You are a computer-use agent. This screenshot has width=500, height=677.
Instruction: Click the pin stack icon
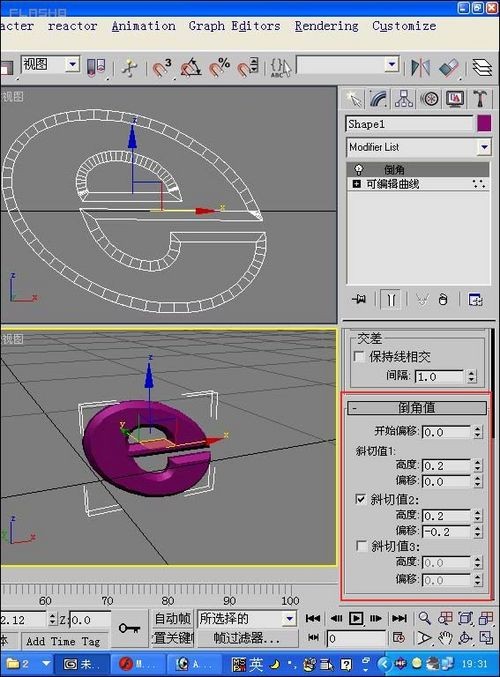point(358,299)
